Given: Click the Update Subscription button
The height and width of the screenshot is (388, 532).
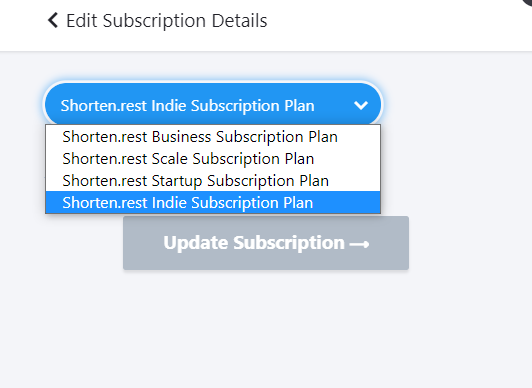Looking at the screenshot, I should (x=266, y=243).
